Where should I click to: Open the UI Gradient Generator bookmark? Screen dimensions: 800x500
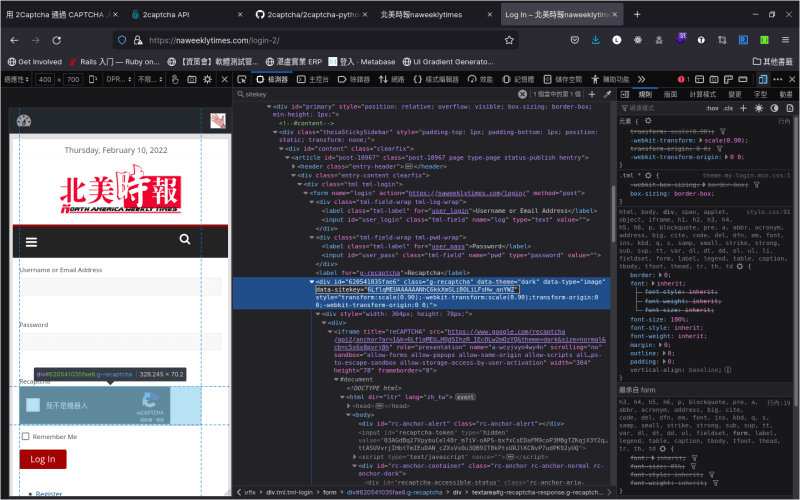448,62
